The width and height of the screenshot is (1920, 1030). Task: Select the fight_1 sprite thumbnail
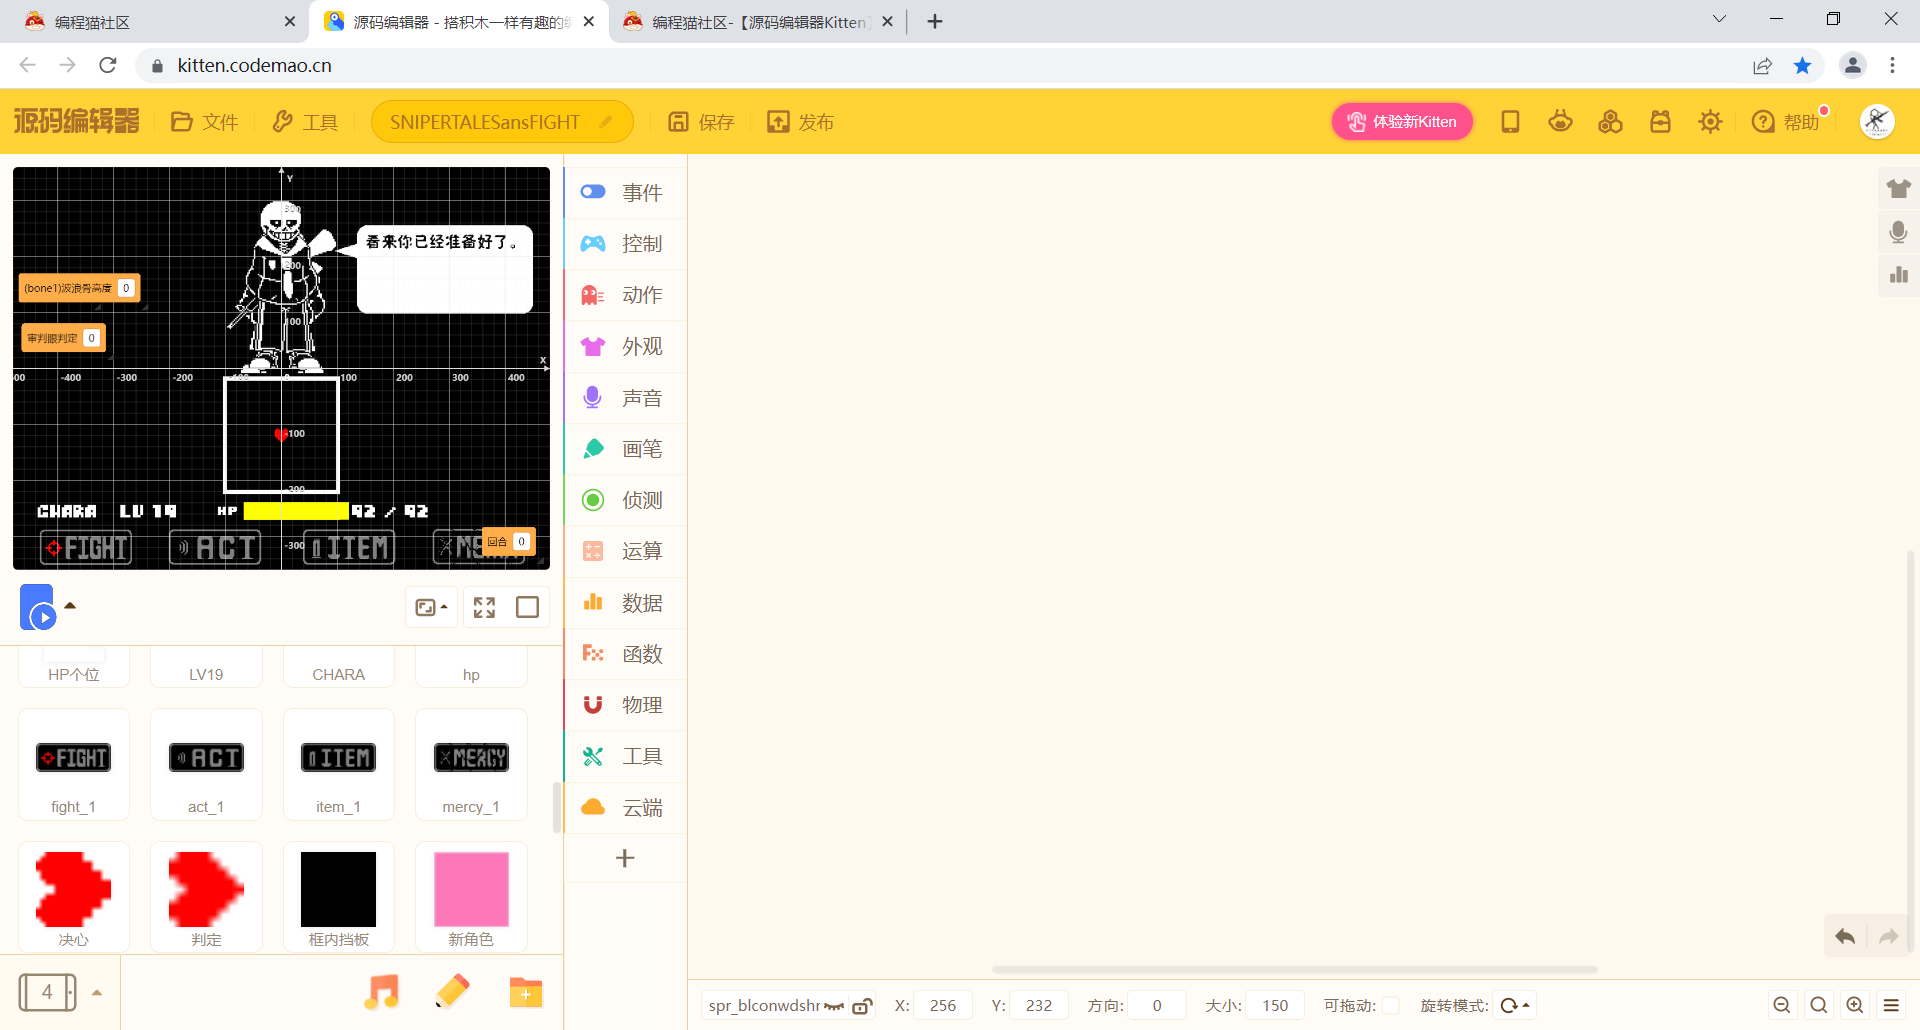[73, 765]
